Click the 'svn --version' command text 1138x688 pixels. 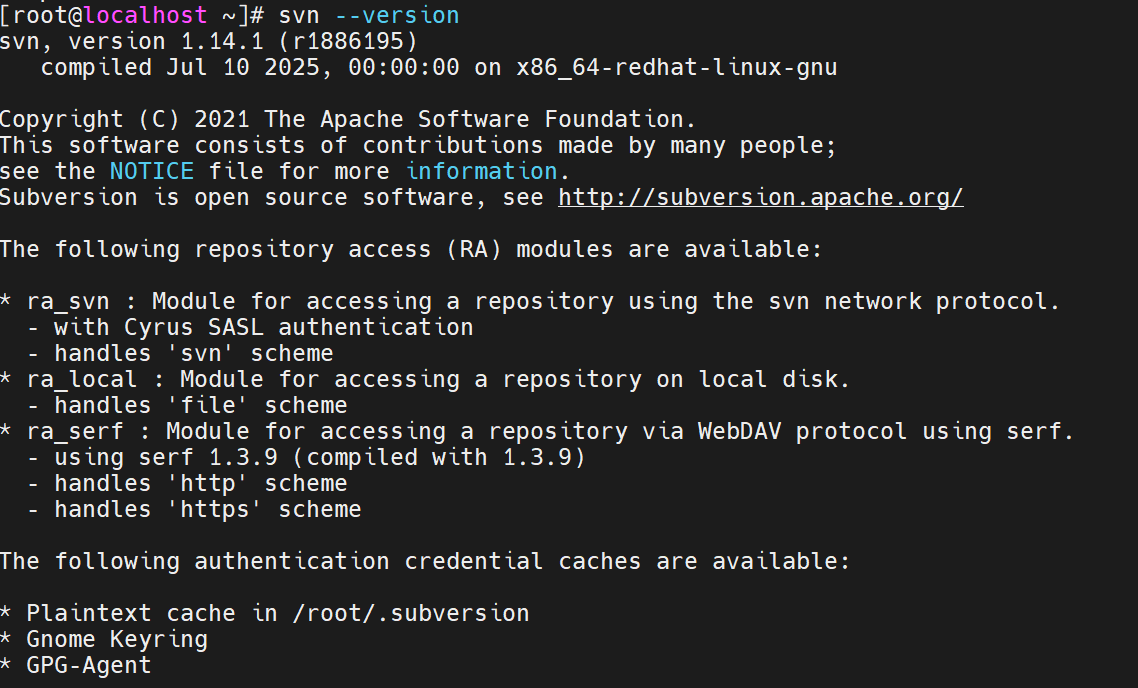pyautogui.click(x=369, y=15)
